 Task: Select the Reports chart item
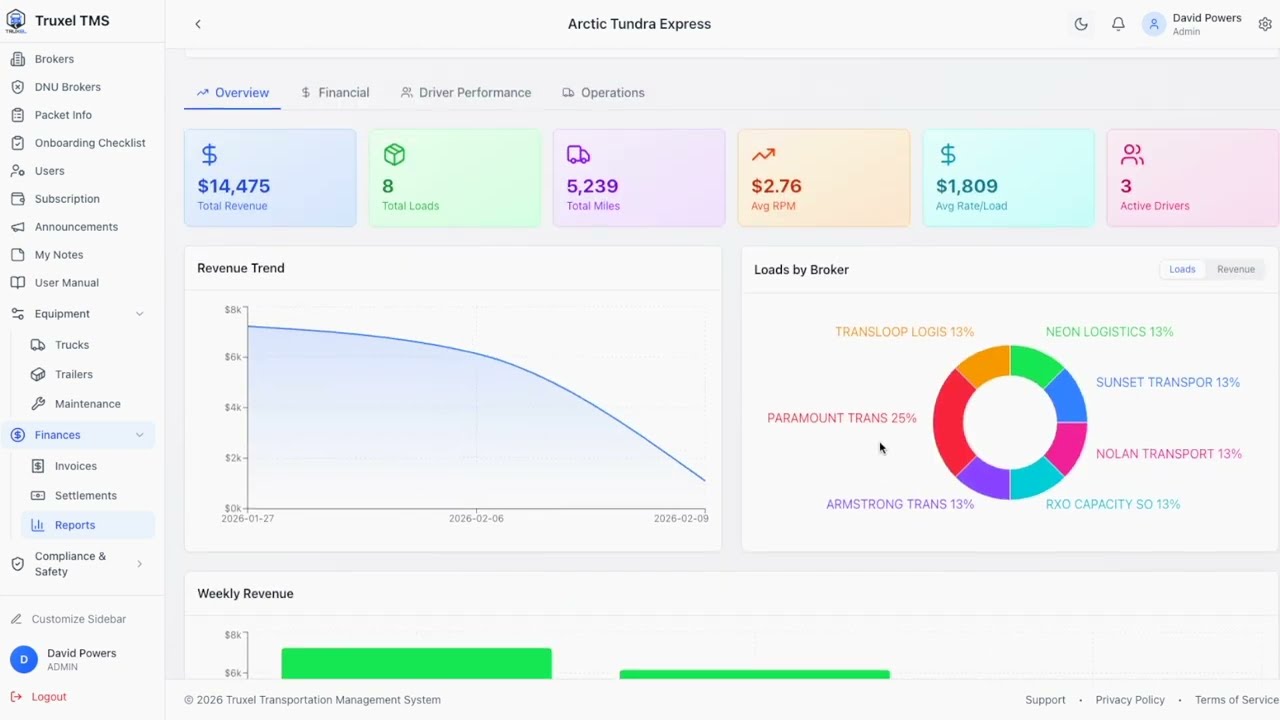[x=88, y=525]
